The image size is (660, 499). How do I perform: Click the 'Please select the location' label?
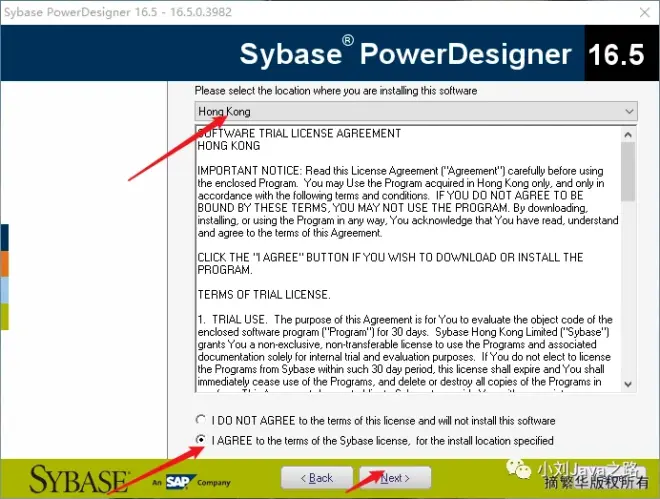click(335, 90)
